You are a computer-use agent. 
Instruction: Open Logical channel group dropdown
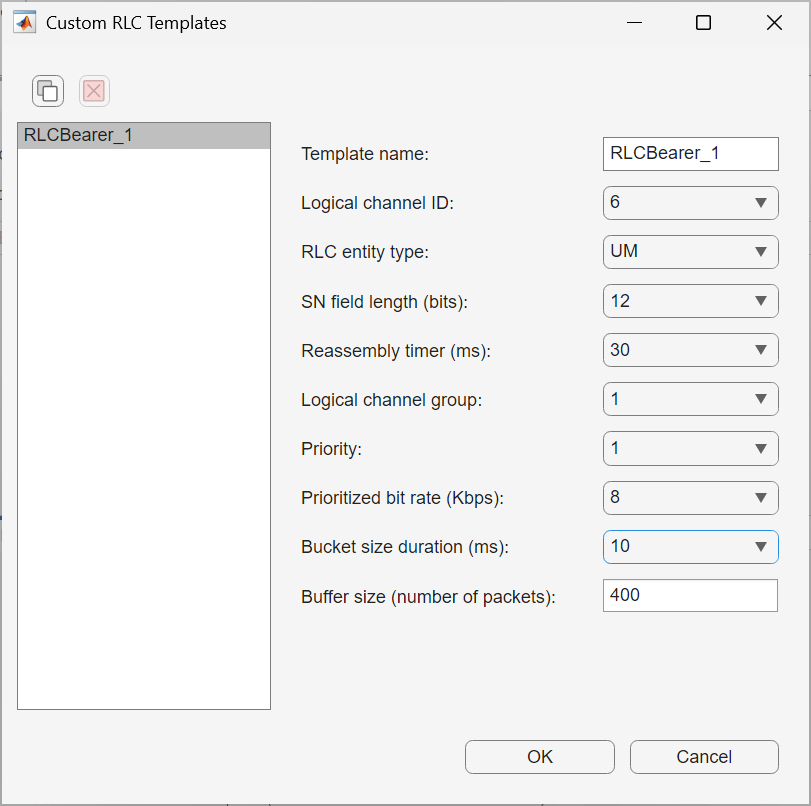click(690, 399)
